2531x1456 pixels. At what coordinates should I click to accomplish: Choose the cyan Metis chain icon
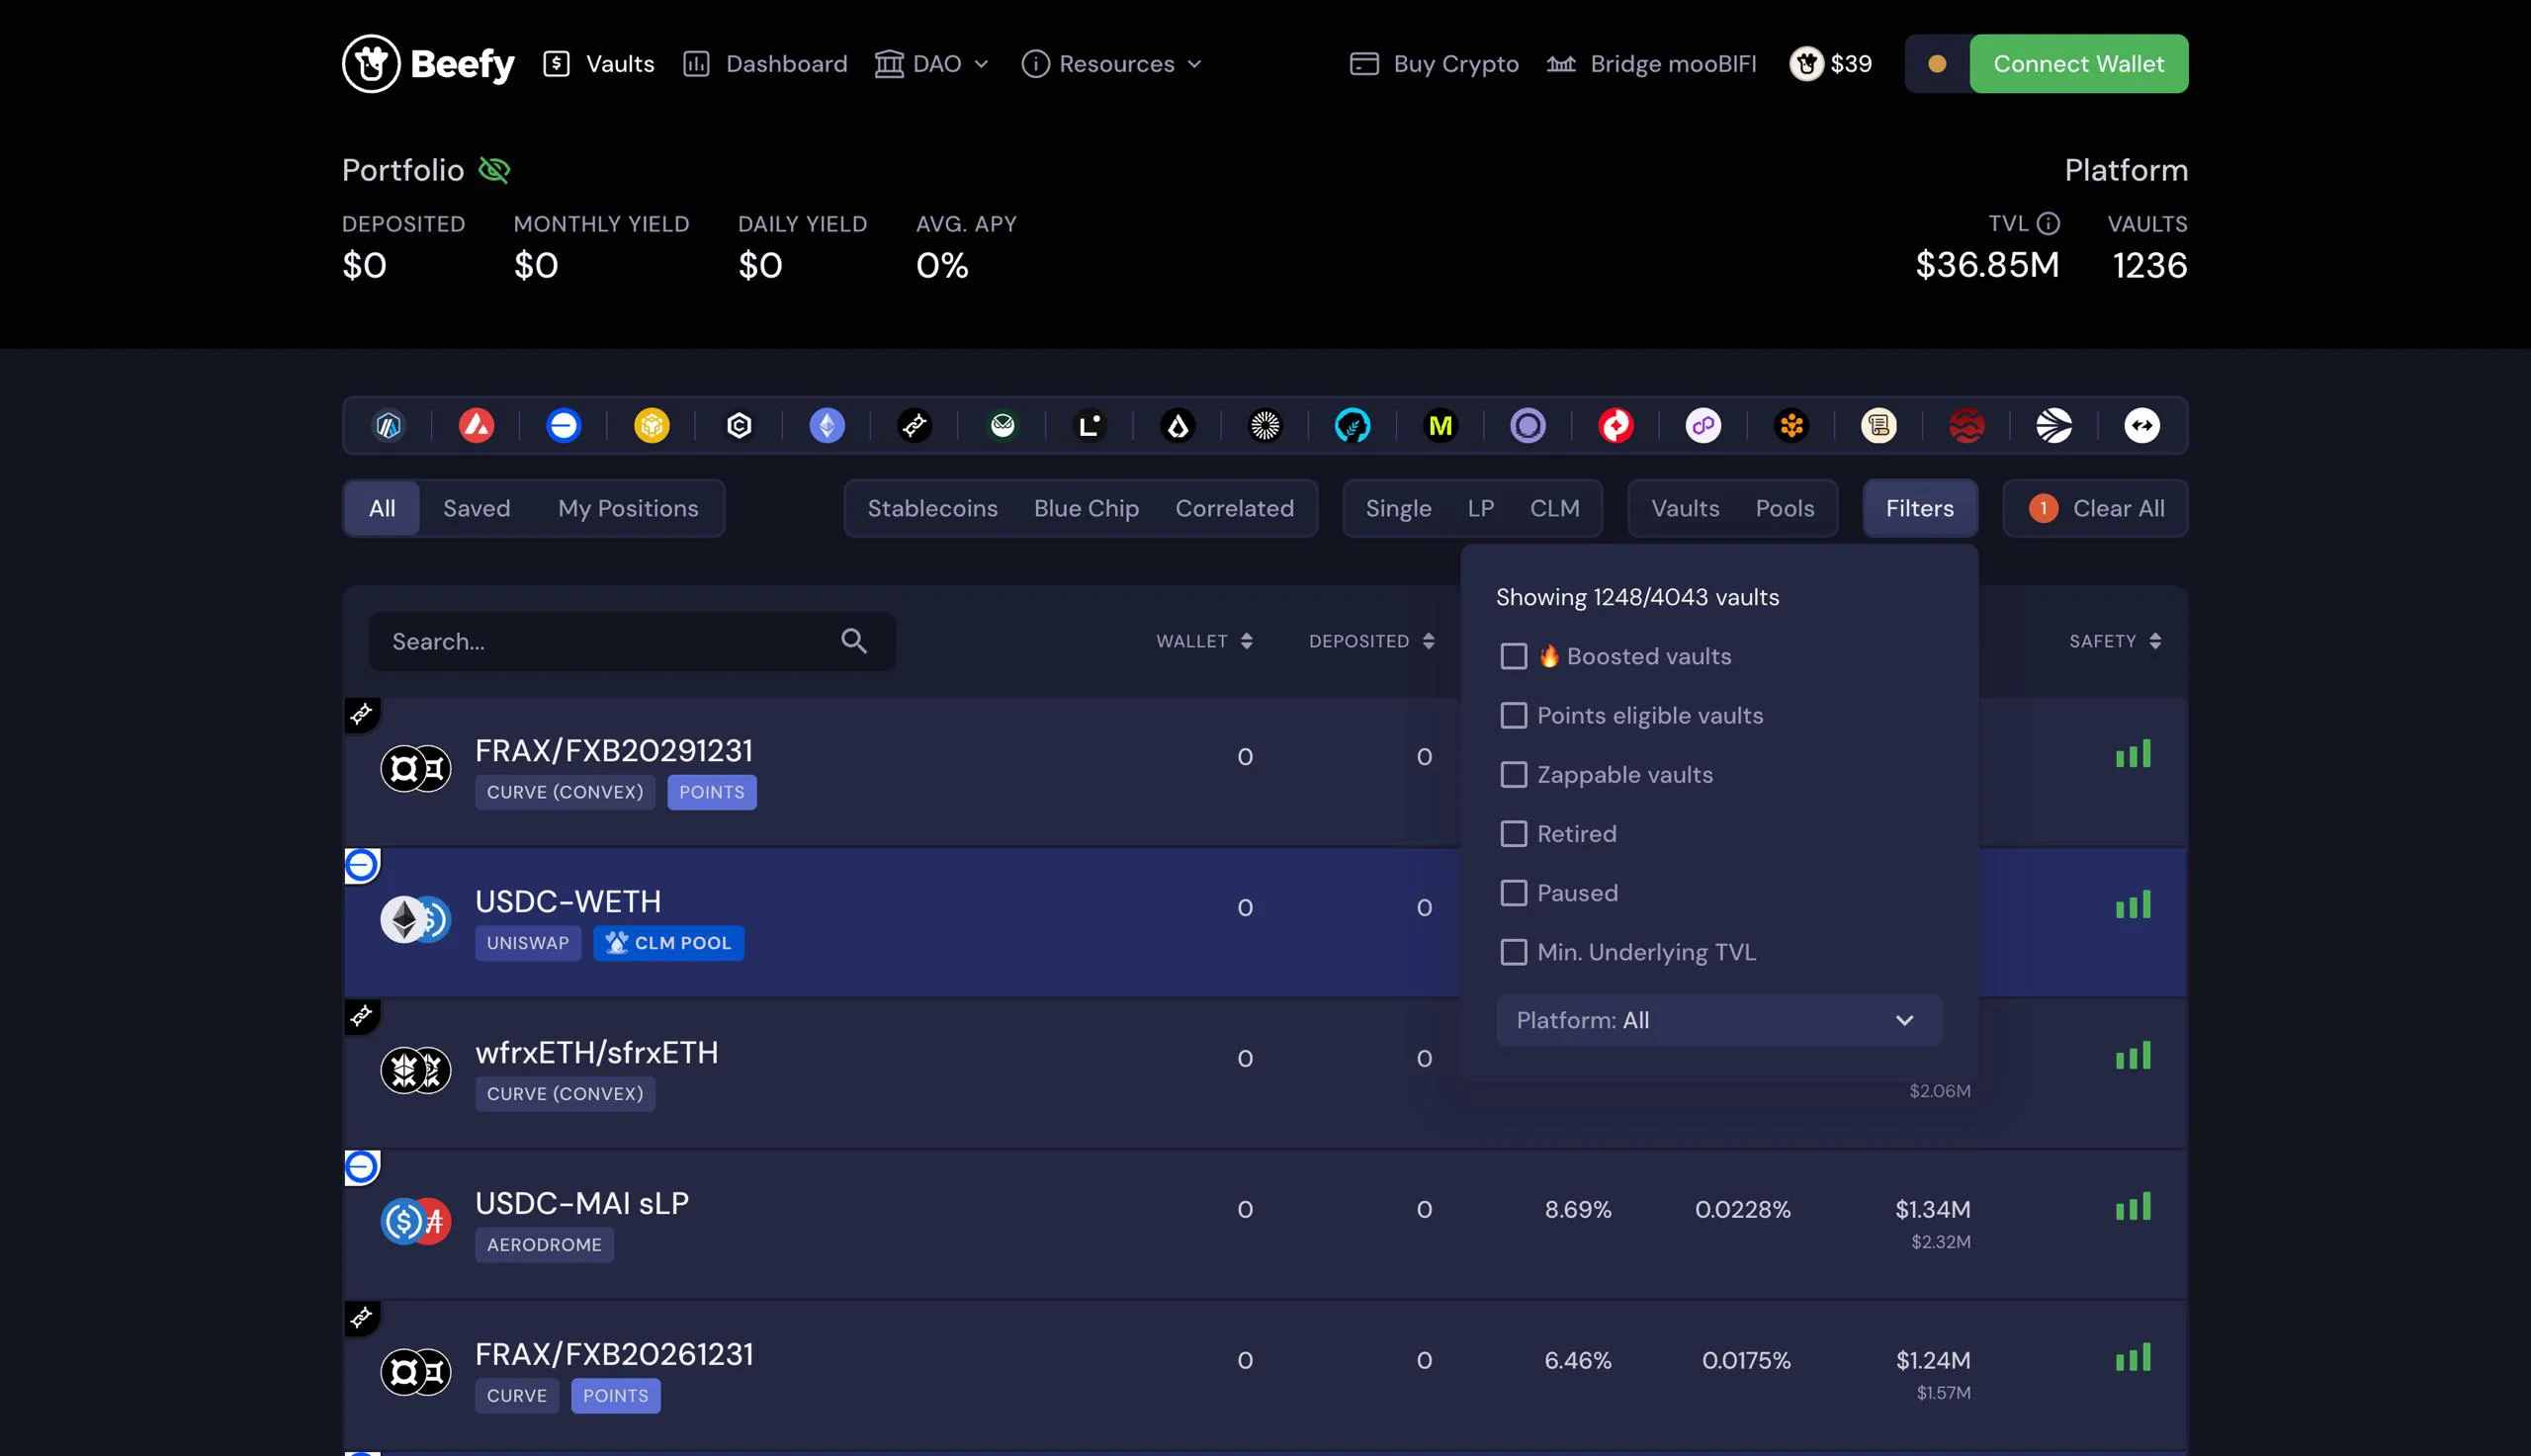(x=1353, y=426)
